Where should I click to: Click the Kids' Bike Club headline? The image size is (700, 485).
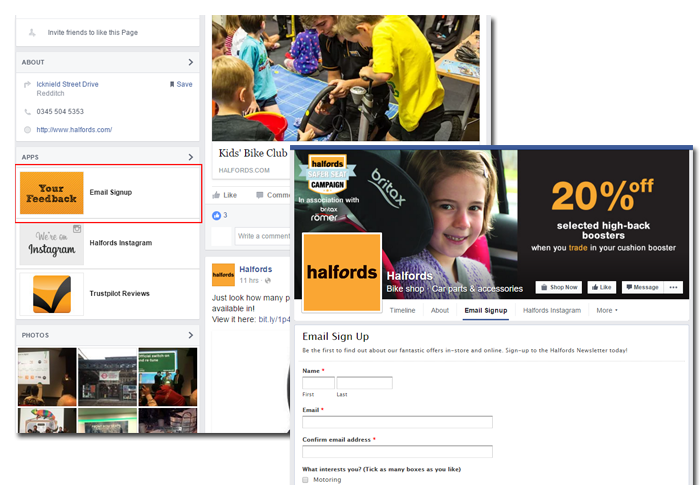[x=253, y=153]
